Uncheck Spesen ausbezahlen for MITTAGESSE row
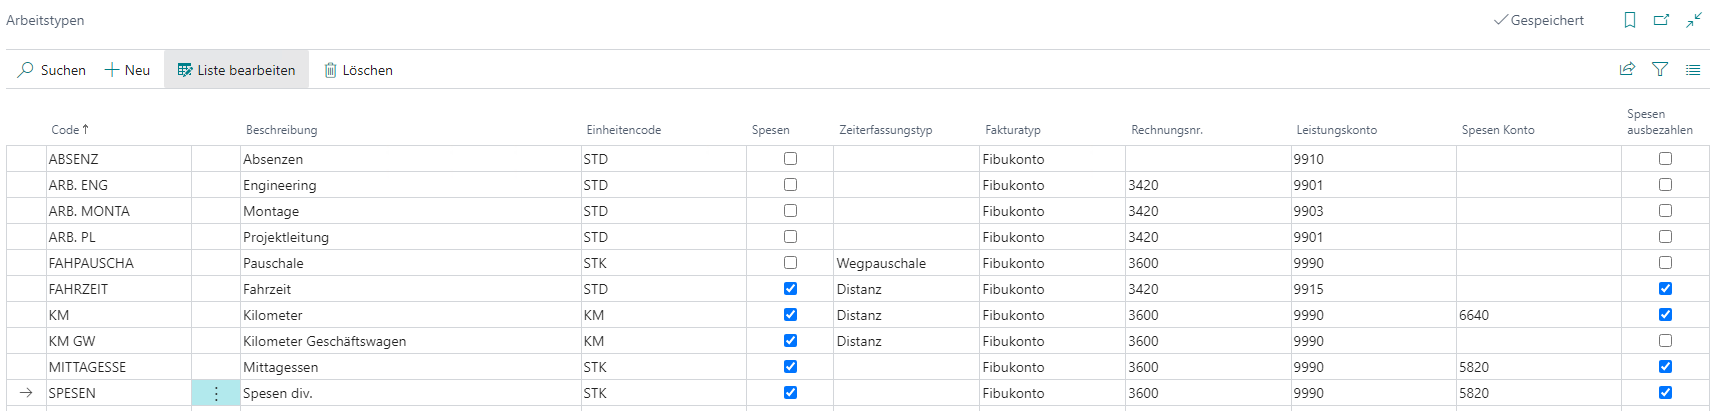The width and height of the screenshot is (1710, 411). 1665,367
